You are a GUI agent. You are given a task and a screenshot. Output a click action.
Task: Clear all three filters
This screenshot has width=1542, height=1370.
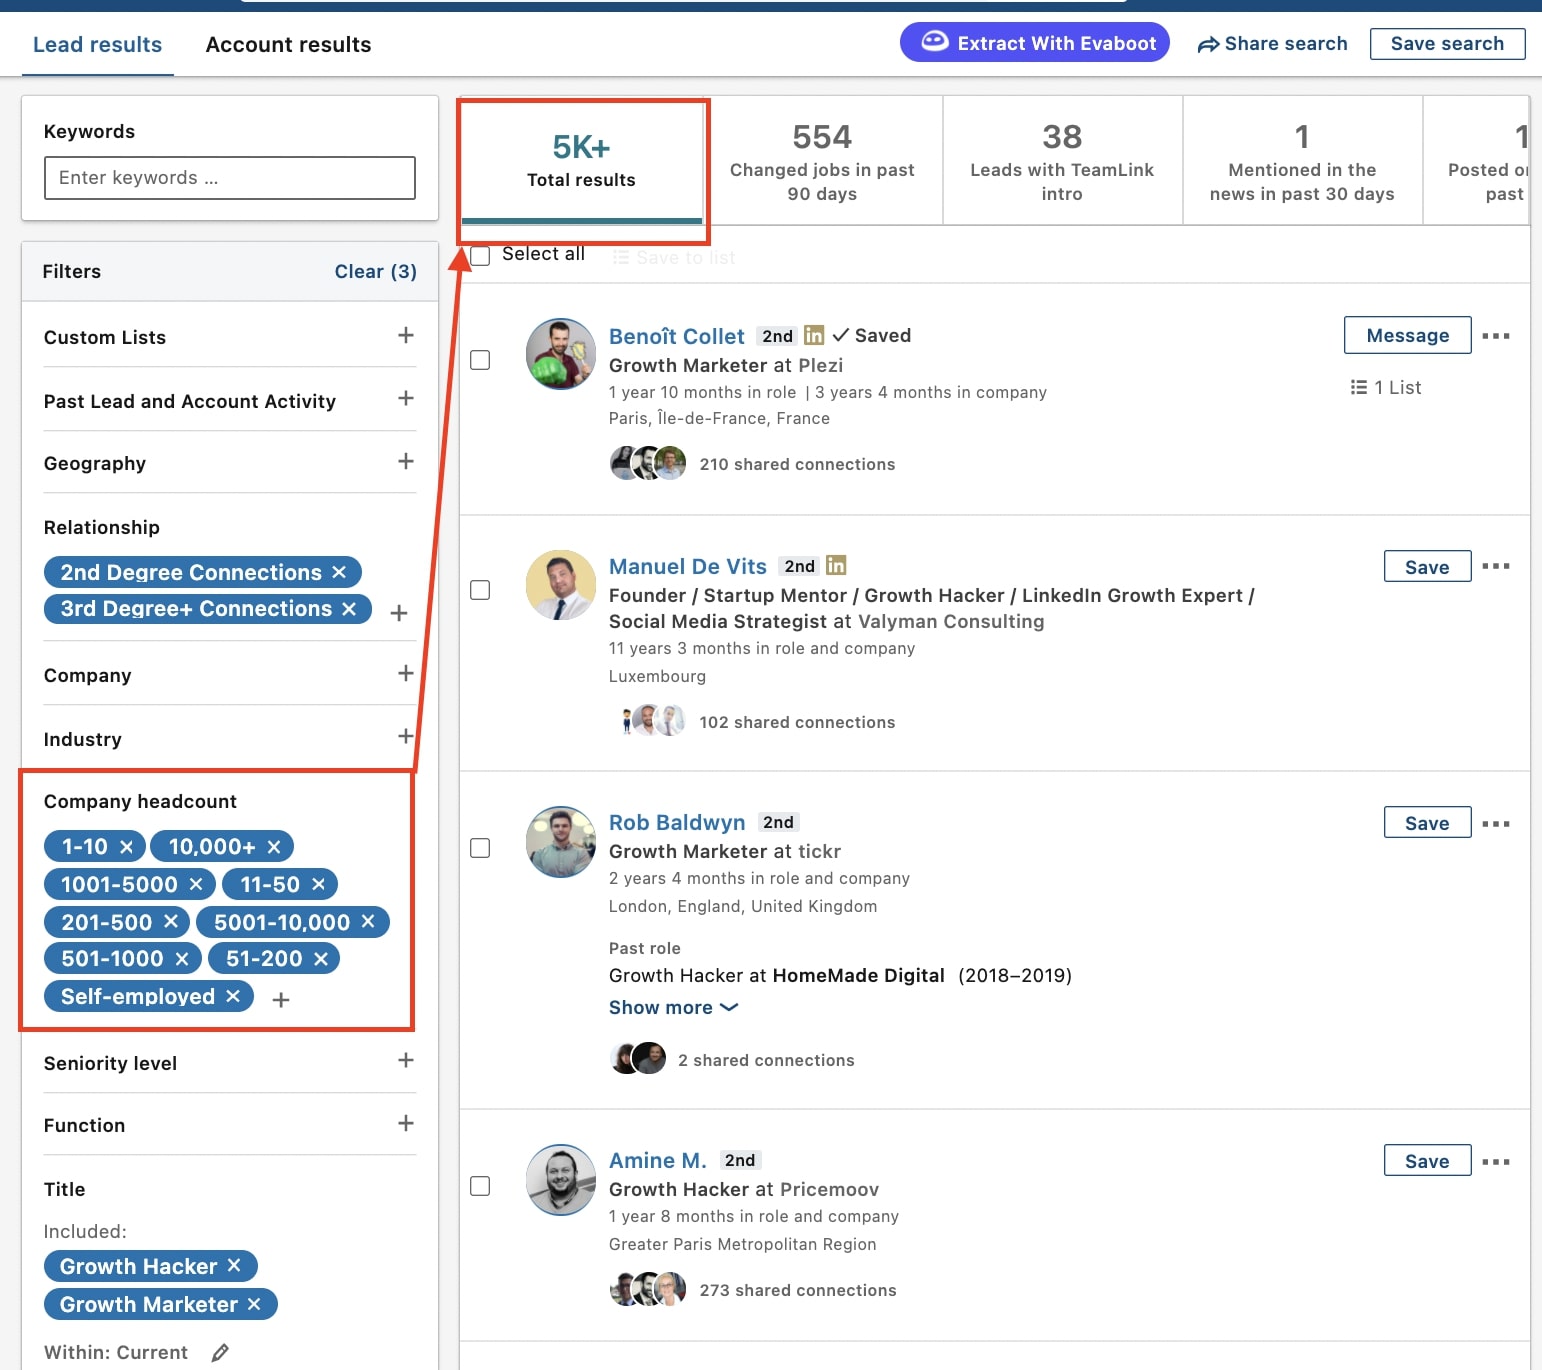pos(375,271)
